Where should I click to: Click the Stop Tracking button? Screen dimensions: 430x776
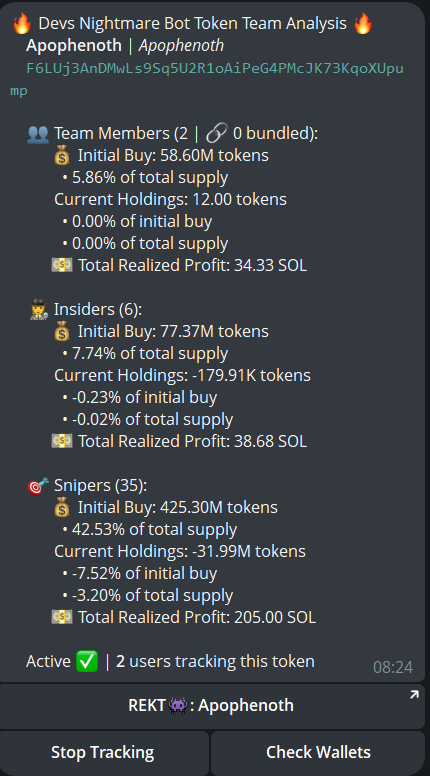[x=104, y=753]
